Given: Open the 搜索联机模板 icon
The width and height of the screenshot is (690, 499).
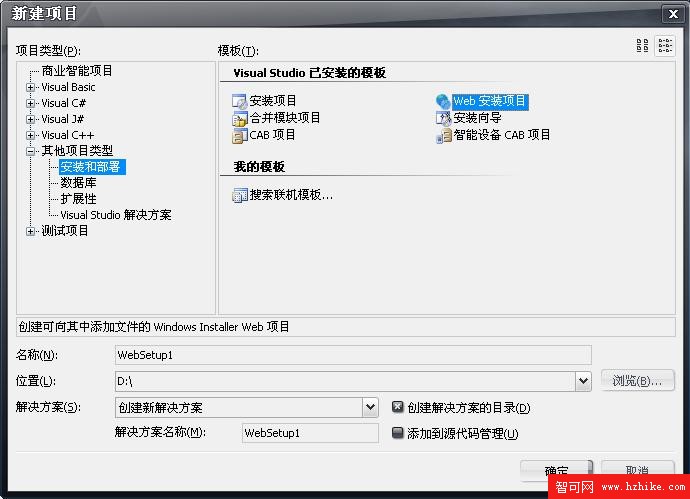Looking at the screenshot, I should tap(240, 195).
